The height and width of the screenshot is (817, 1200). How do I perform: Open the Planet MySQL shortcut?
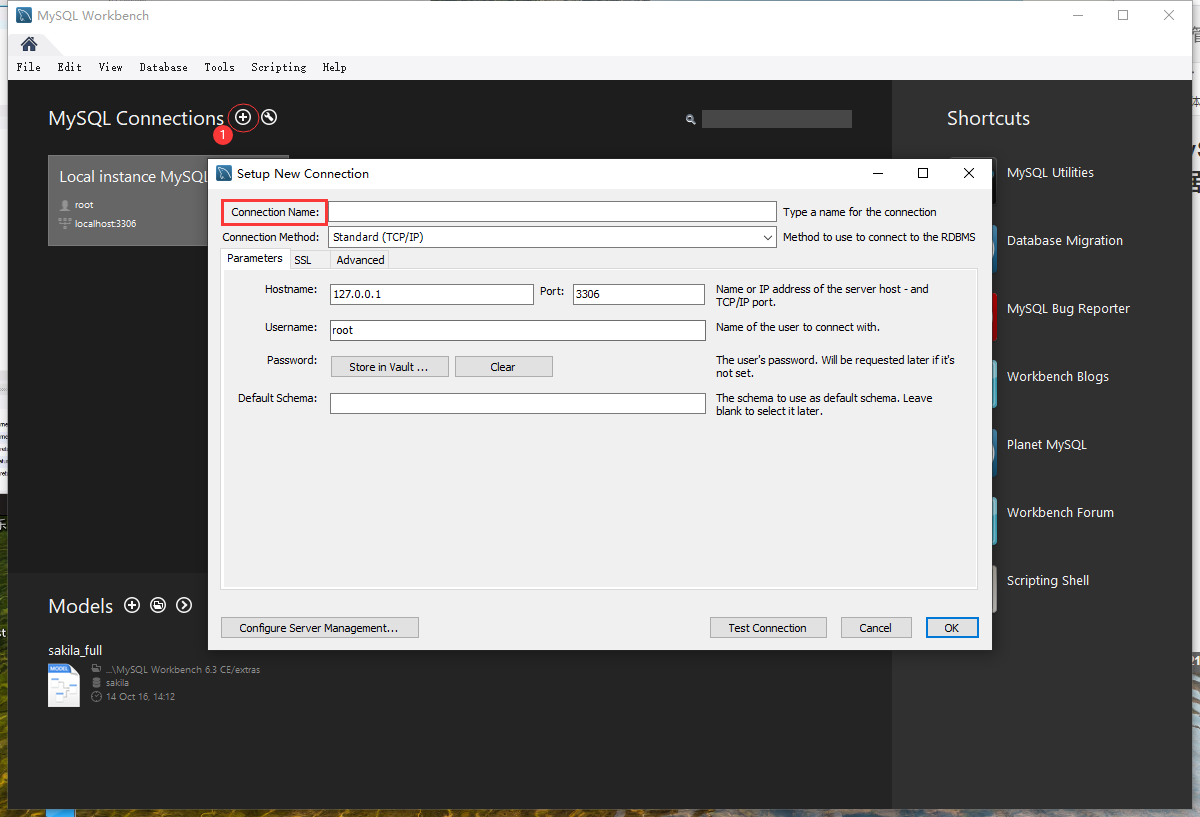click(1046, 444)
